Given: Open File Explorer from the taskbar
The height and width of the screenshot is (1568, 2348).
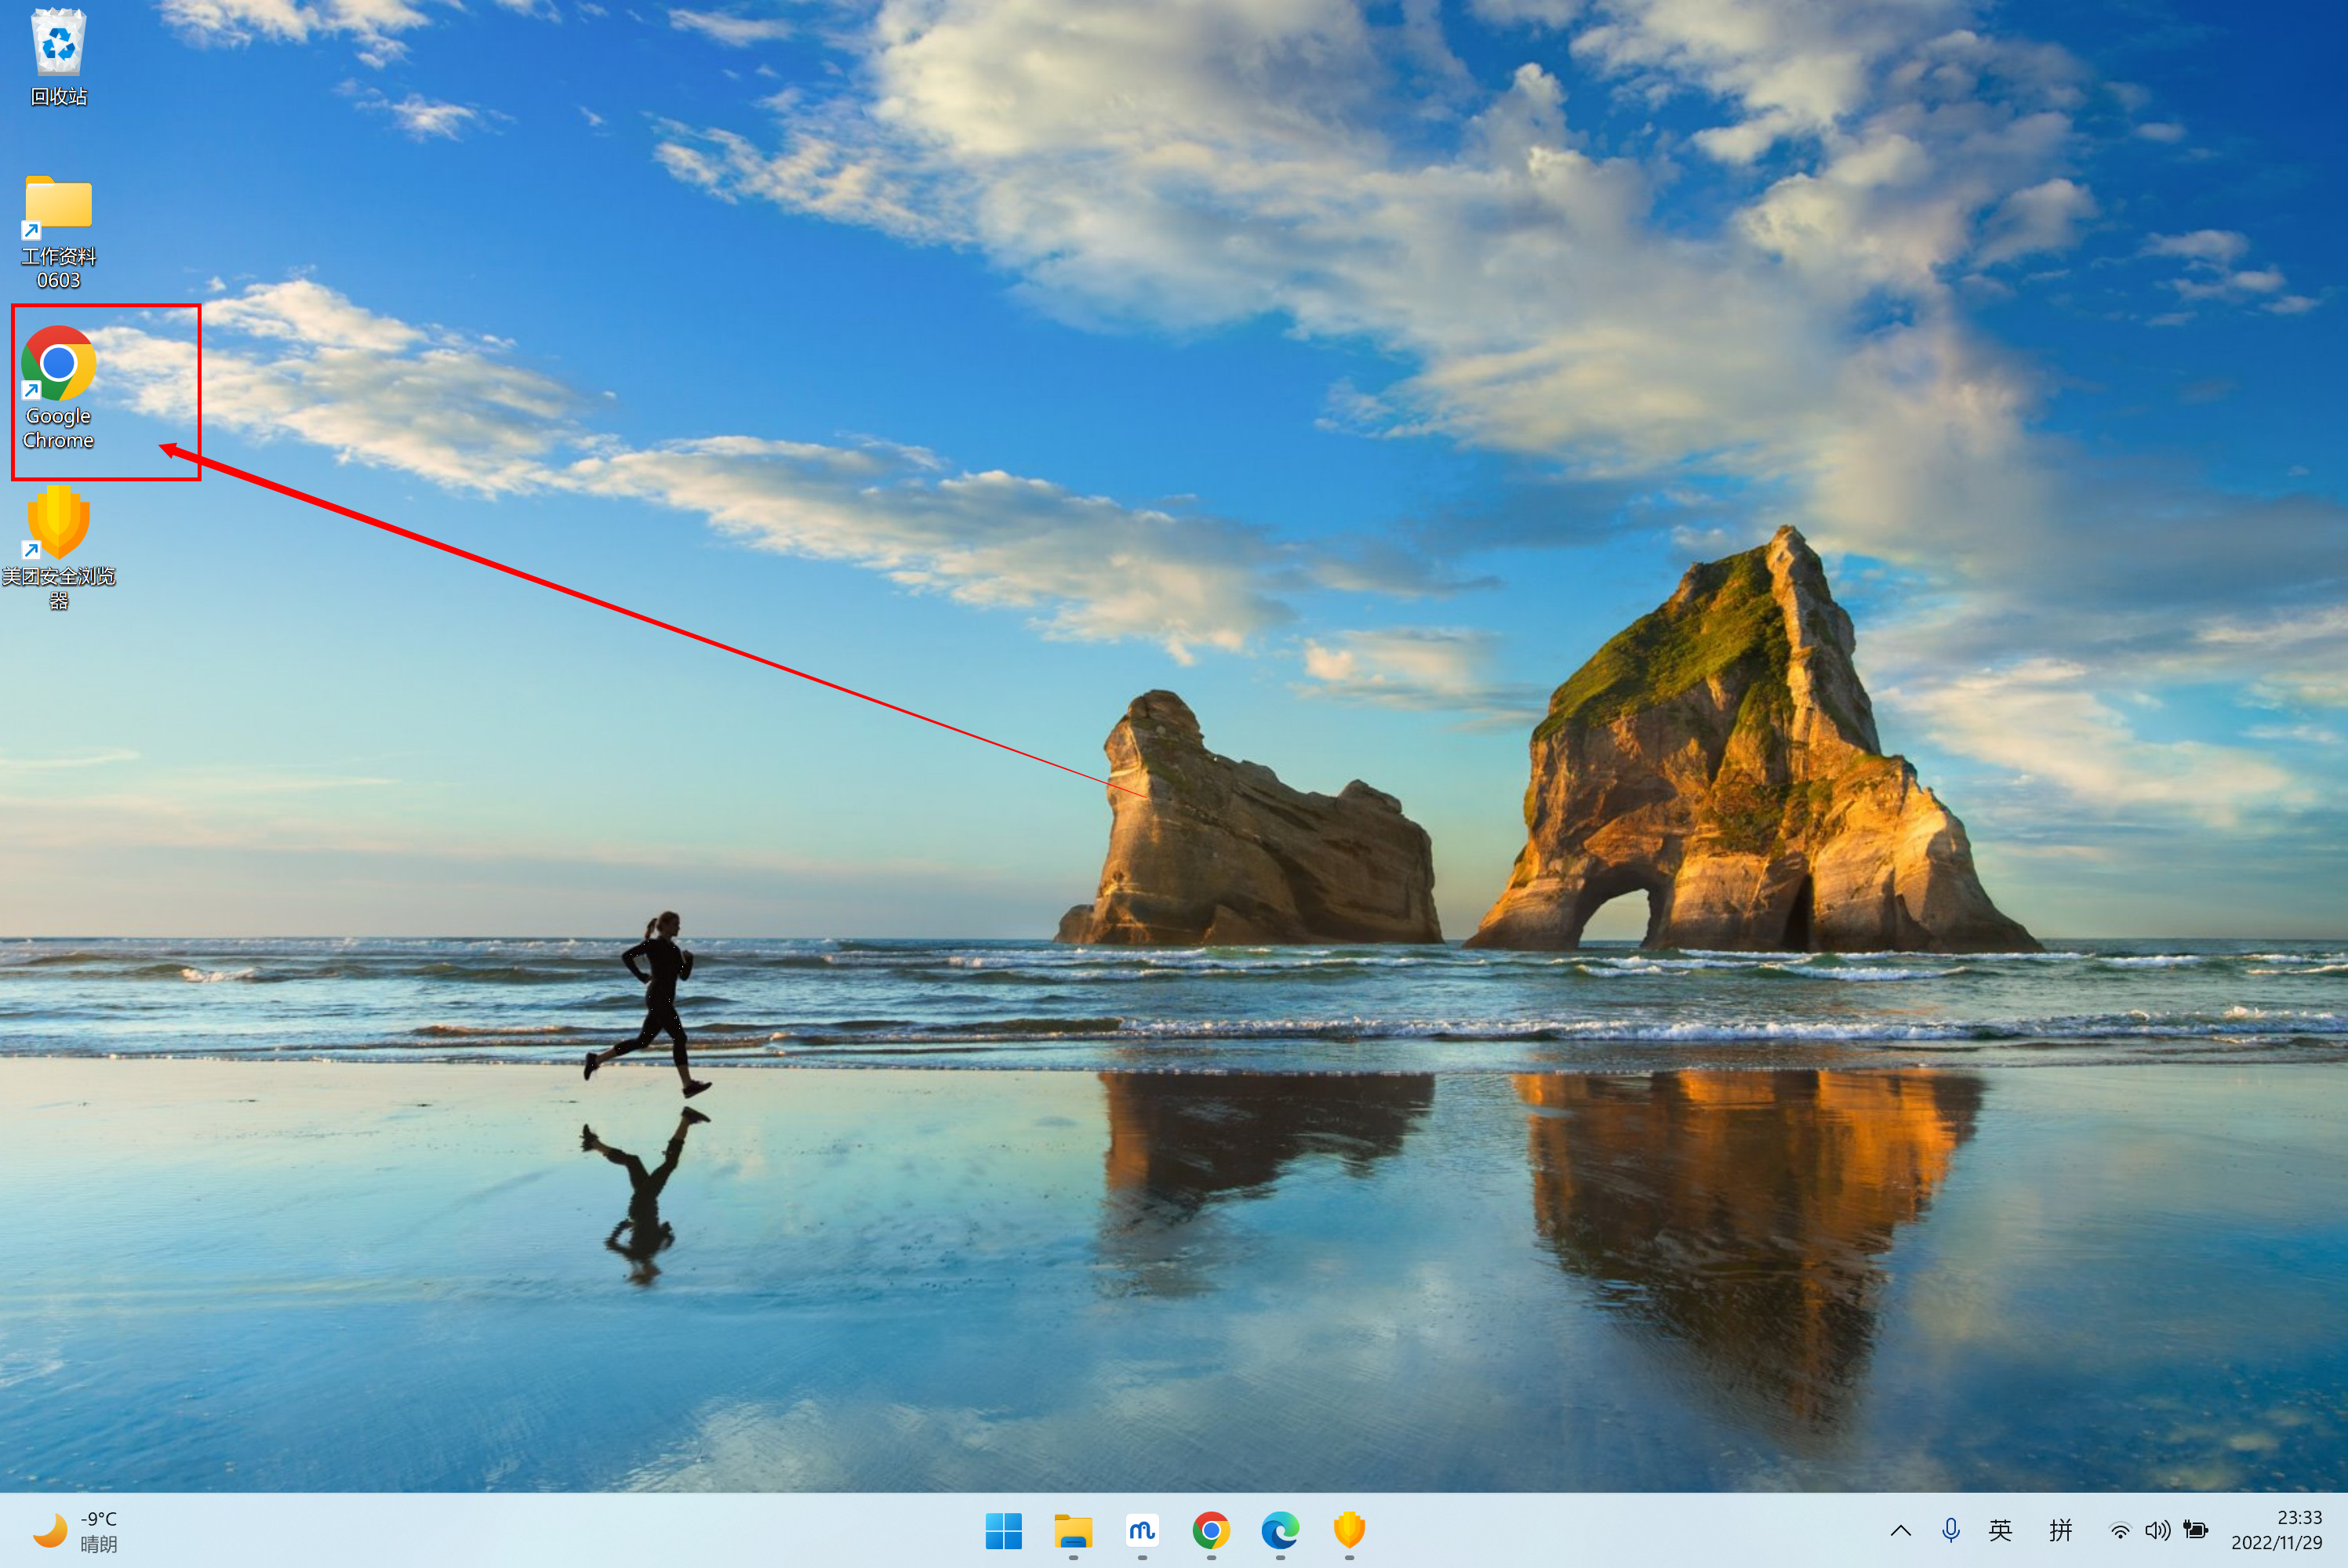Looking at the screenshot, I should pos(1073,1530).
